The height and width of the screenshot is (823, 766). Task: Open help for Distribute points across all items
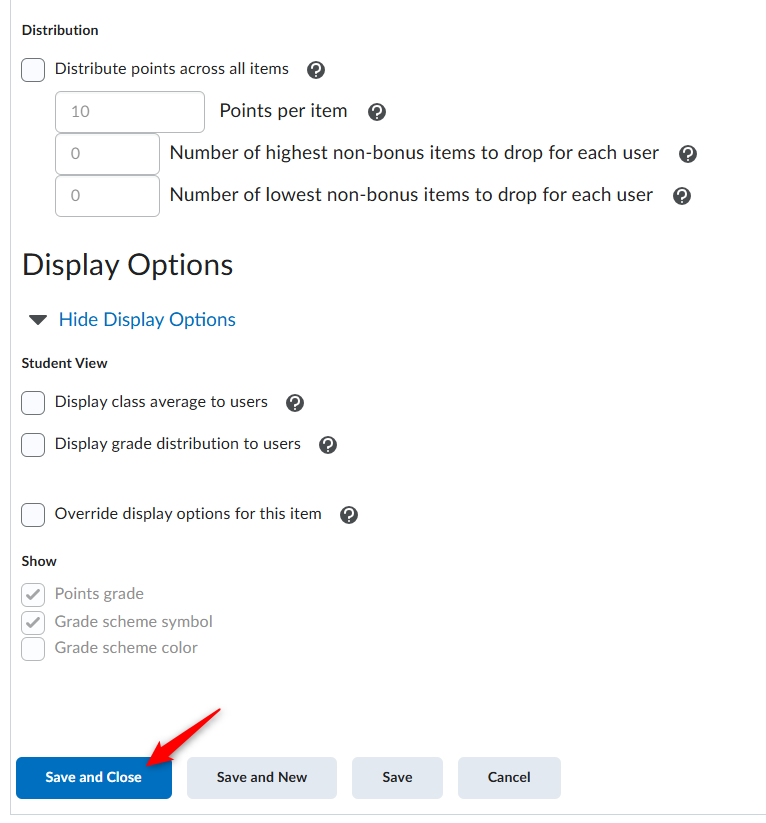coord(316,70)
